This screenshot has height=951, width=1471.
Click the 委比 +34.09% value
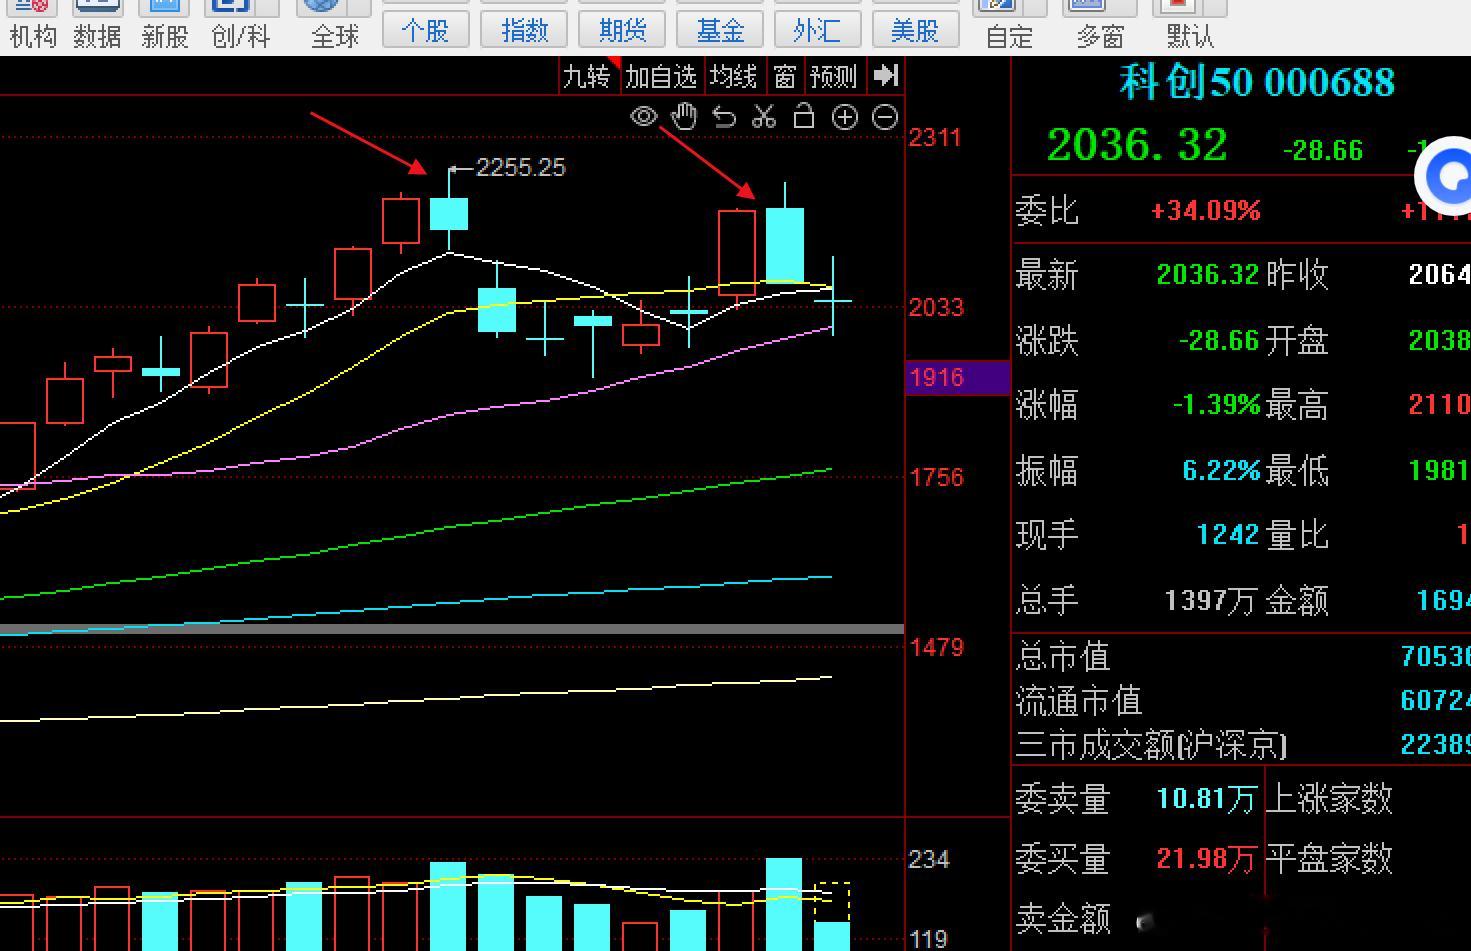click(x=1205, y=211)
